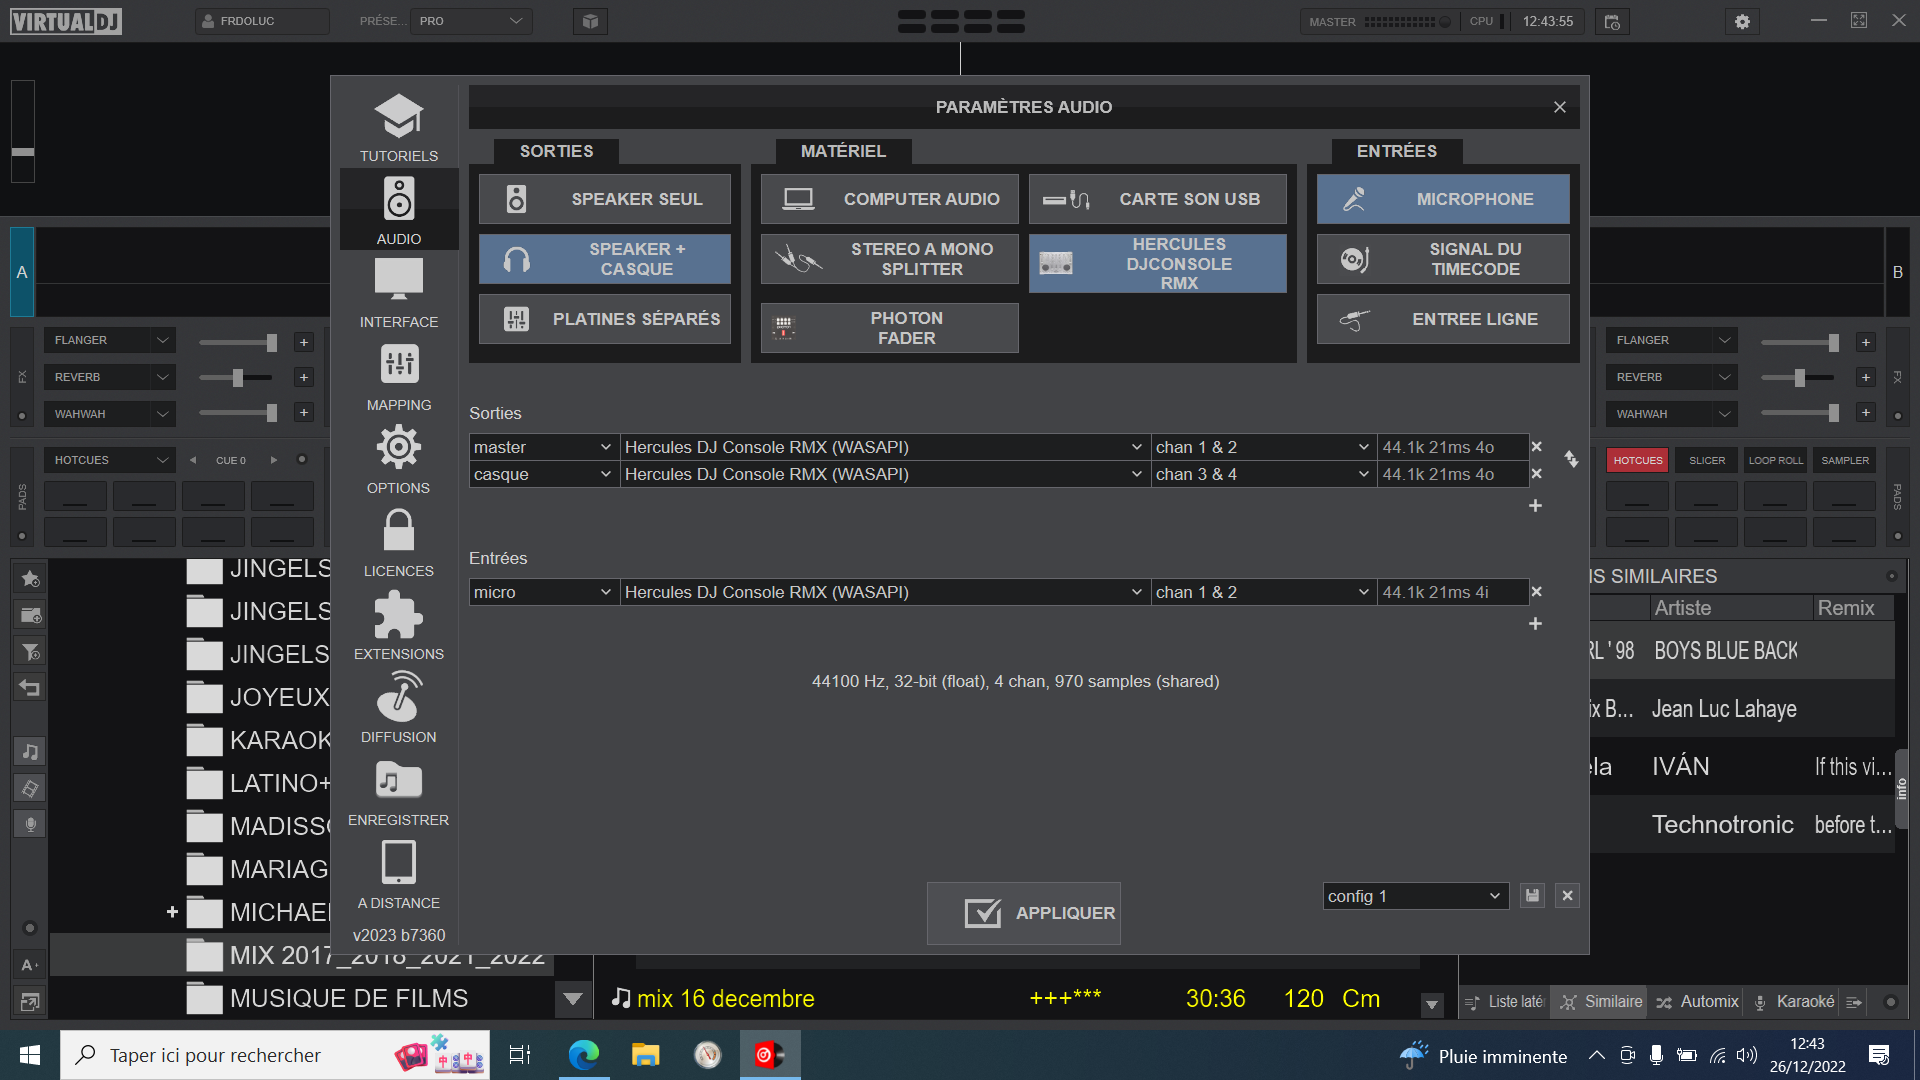Switch to the Automix side tab
This screenshot has width=1920, height=1080.
coord(1697,1002)
